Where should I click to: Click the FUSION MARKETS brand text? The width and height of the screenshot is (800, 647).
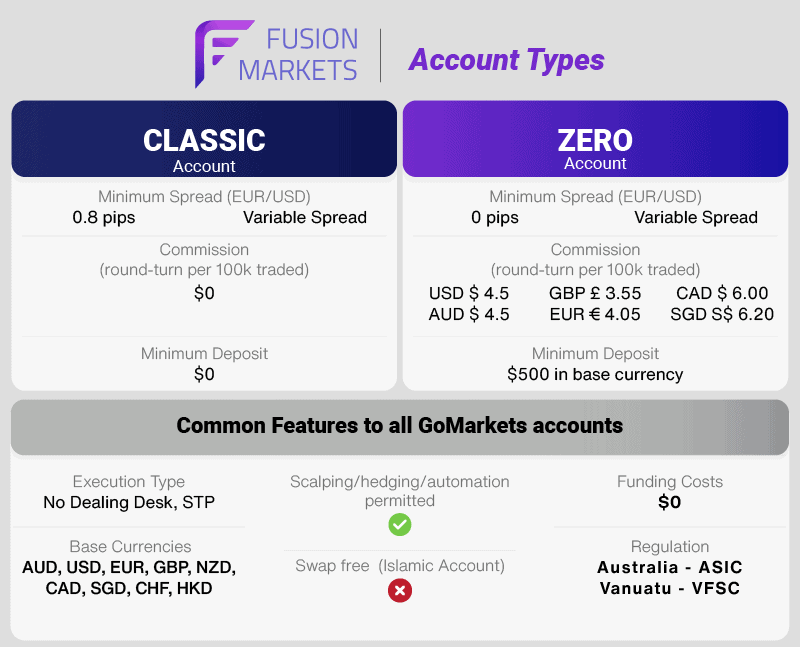(298, 55)
